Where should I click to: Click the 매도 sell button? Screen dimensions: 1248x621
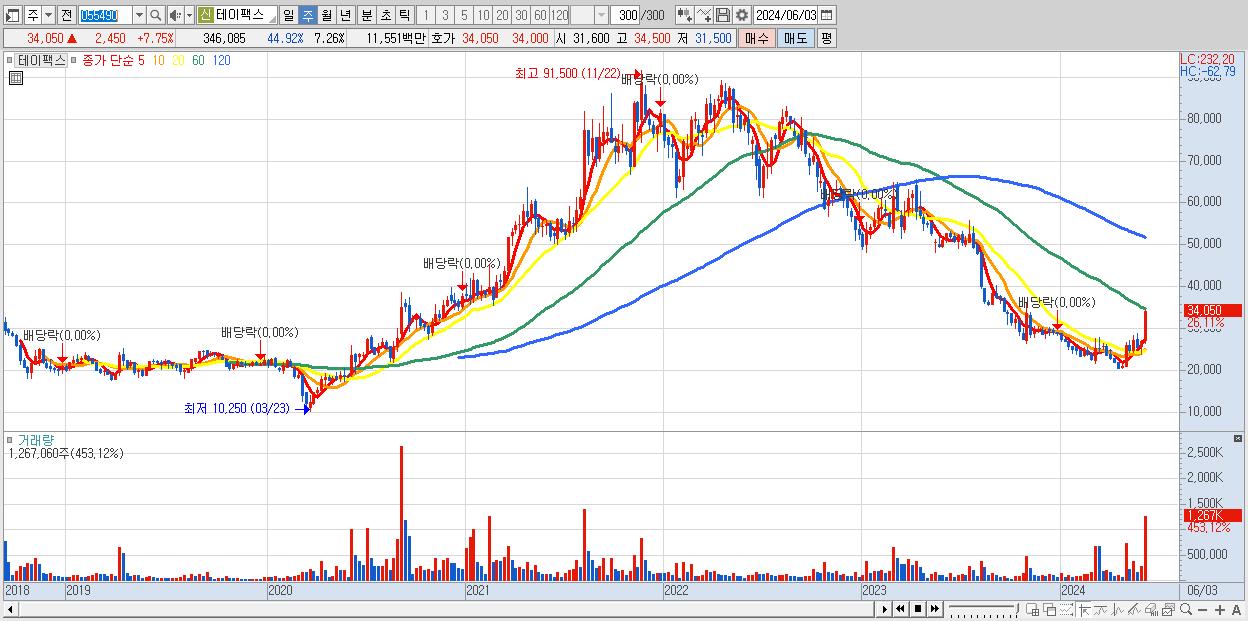pyautogui.click(x=795, y=38)
